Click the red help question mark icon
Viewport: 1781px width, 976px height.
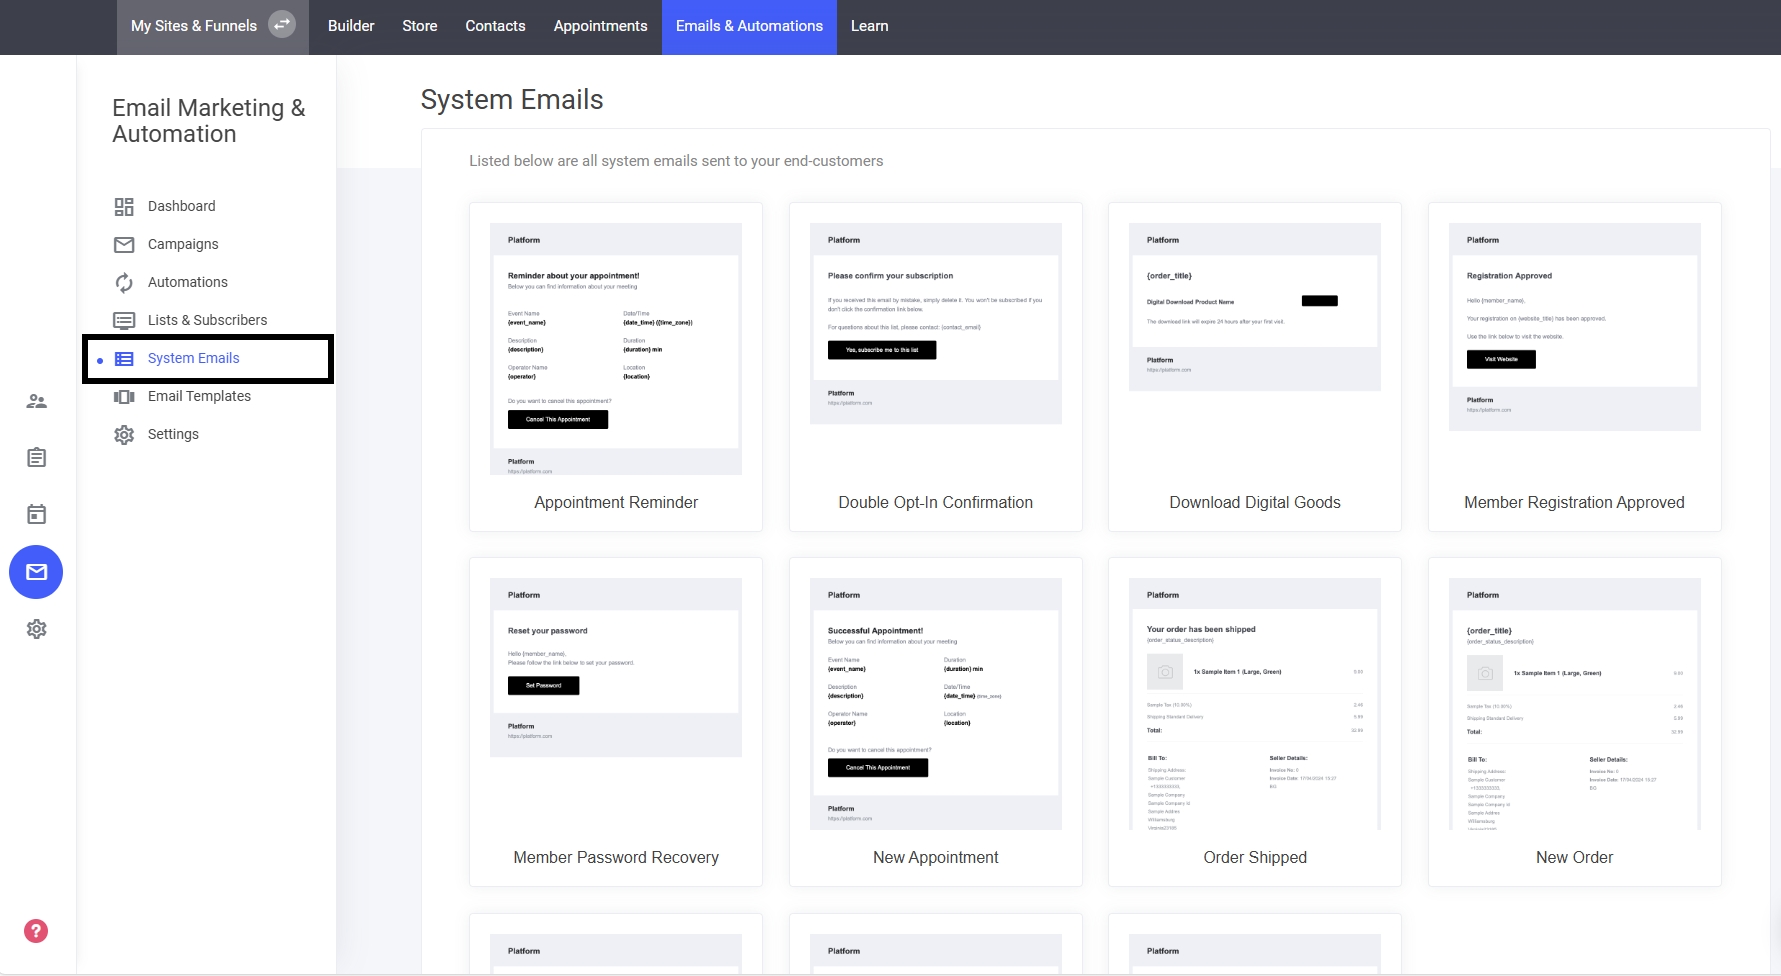(x=36, y=931)
